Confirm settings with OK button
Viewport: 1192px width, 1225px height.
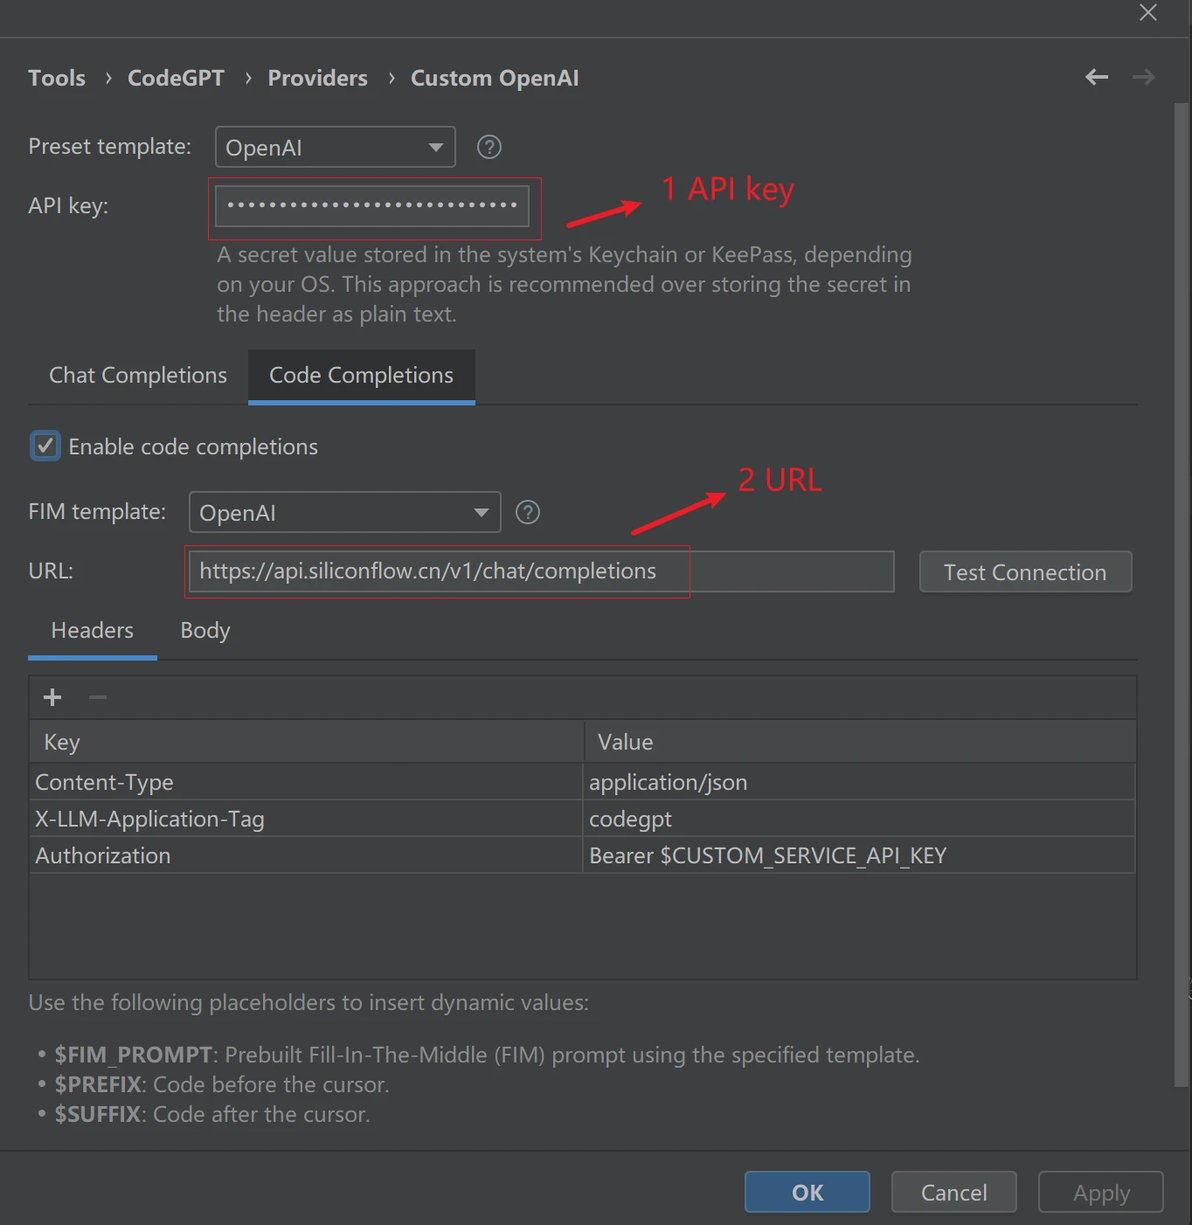(807, 1192)
